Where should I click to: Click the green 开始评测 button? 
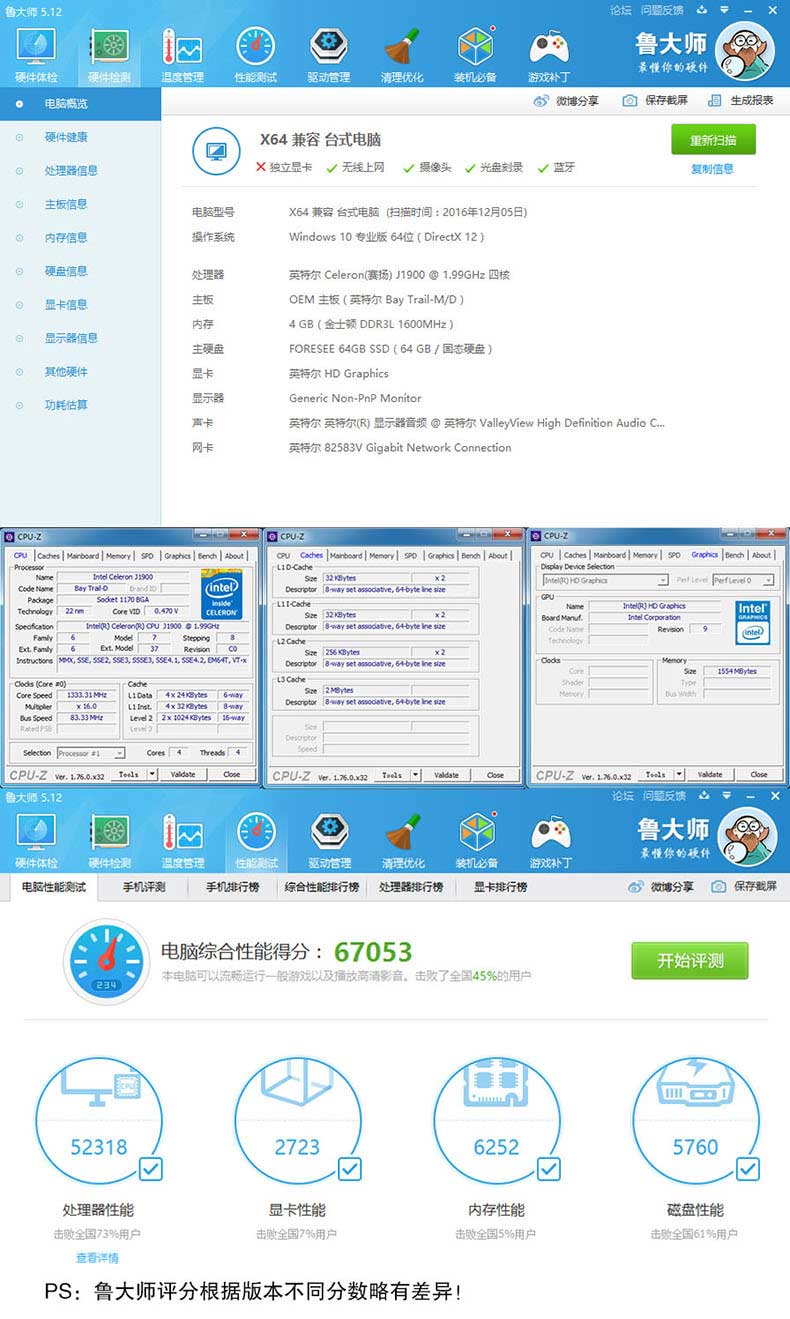click(x=689, y=961)
